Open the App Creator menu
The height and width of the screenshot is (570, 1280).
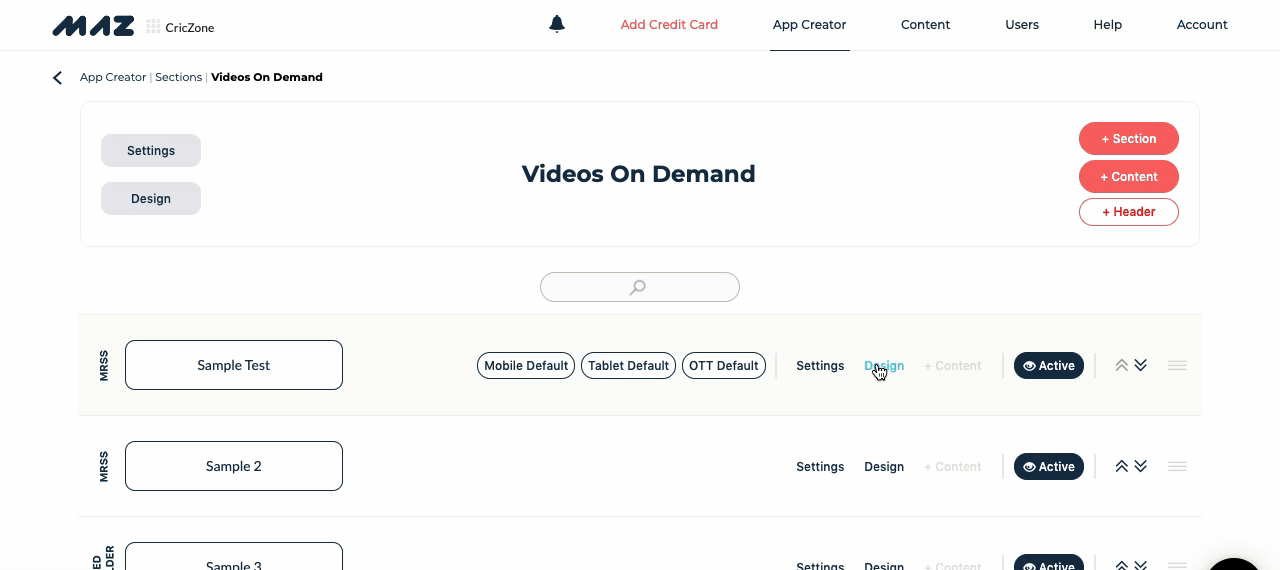tap(809, 24)
